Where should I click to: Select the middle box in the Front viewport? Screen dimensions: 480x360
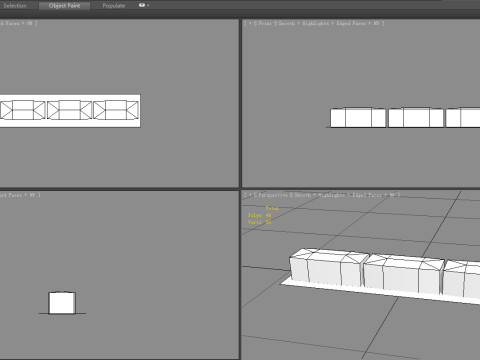[x=416, y=117]
